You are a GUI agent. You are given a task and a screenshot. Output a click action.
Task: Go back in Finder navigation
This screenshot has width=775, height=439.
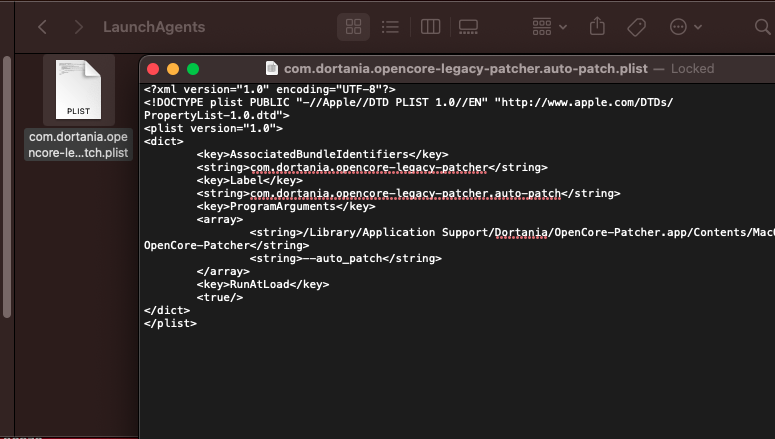point(43,27)
